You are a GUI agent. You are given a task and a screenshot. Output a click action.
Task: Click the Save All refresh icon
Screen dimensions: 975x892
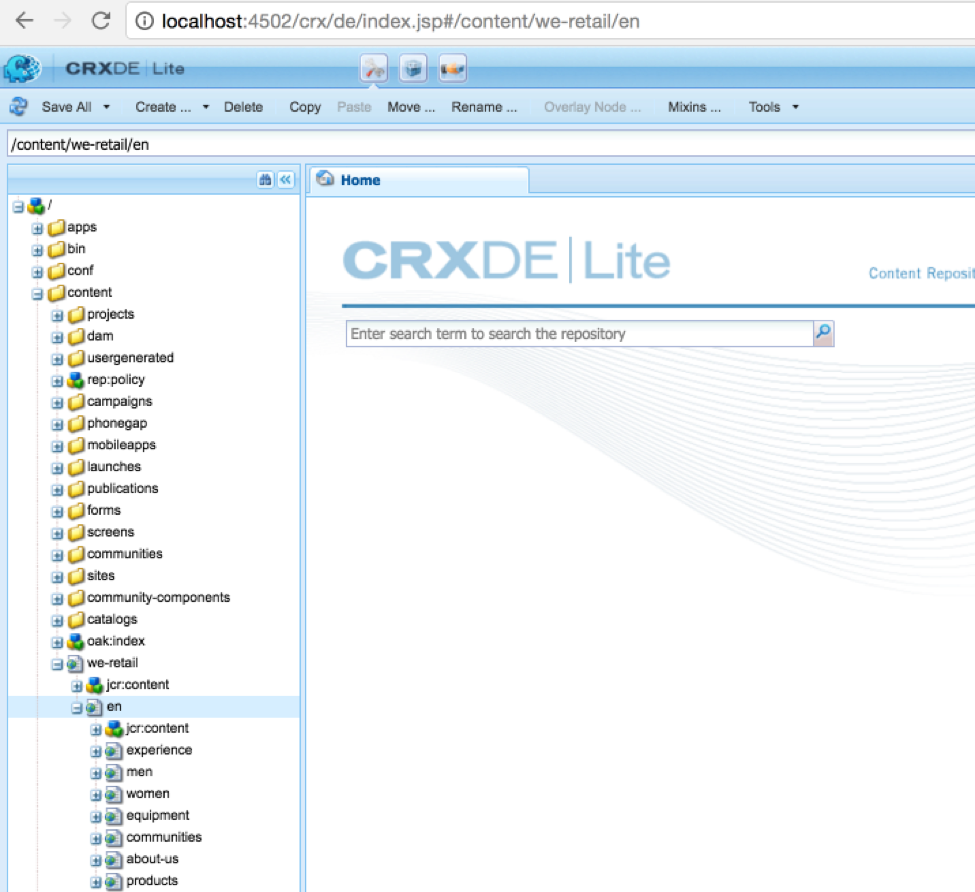tap(18, 107)
